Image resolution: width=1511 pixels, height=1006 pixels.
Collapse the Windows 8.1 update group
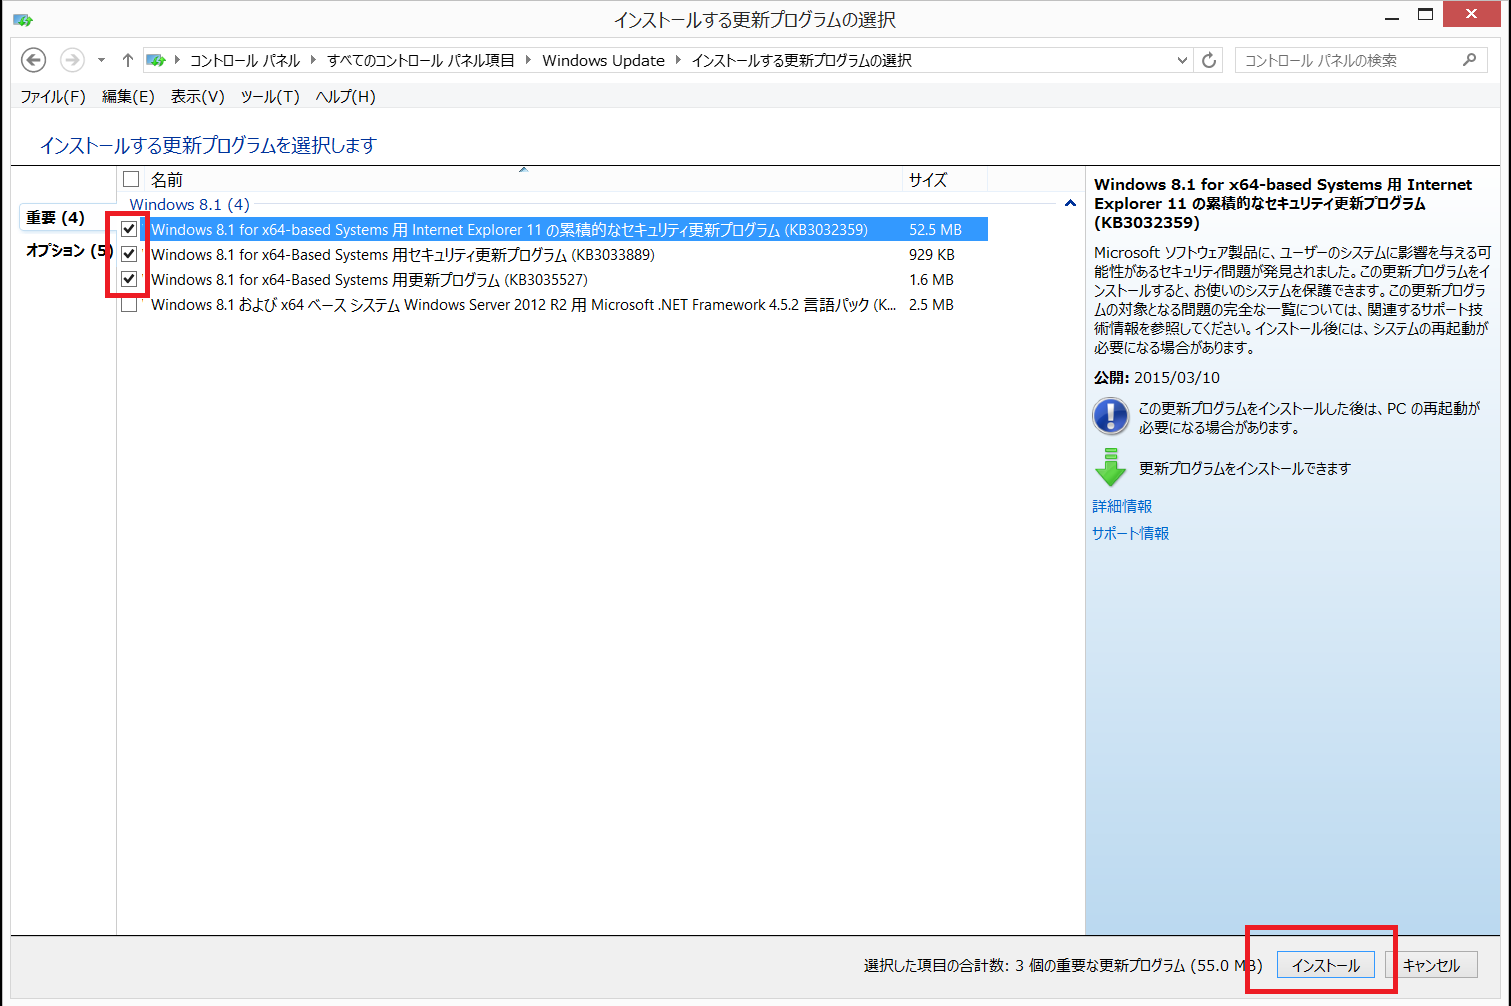coord(1070,204)
